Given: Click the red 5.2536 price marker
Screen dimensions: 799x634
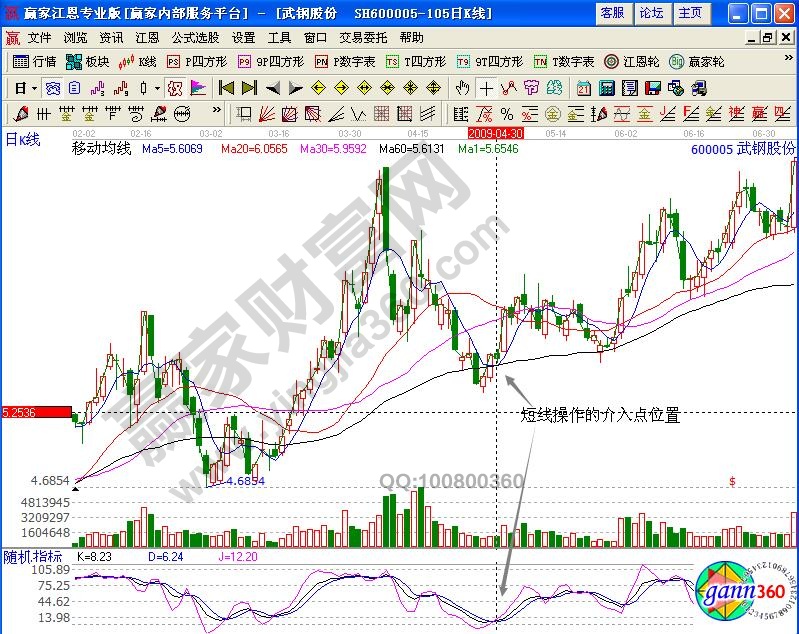Looking at the screenshot, I should (35, 412).
